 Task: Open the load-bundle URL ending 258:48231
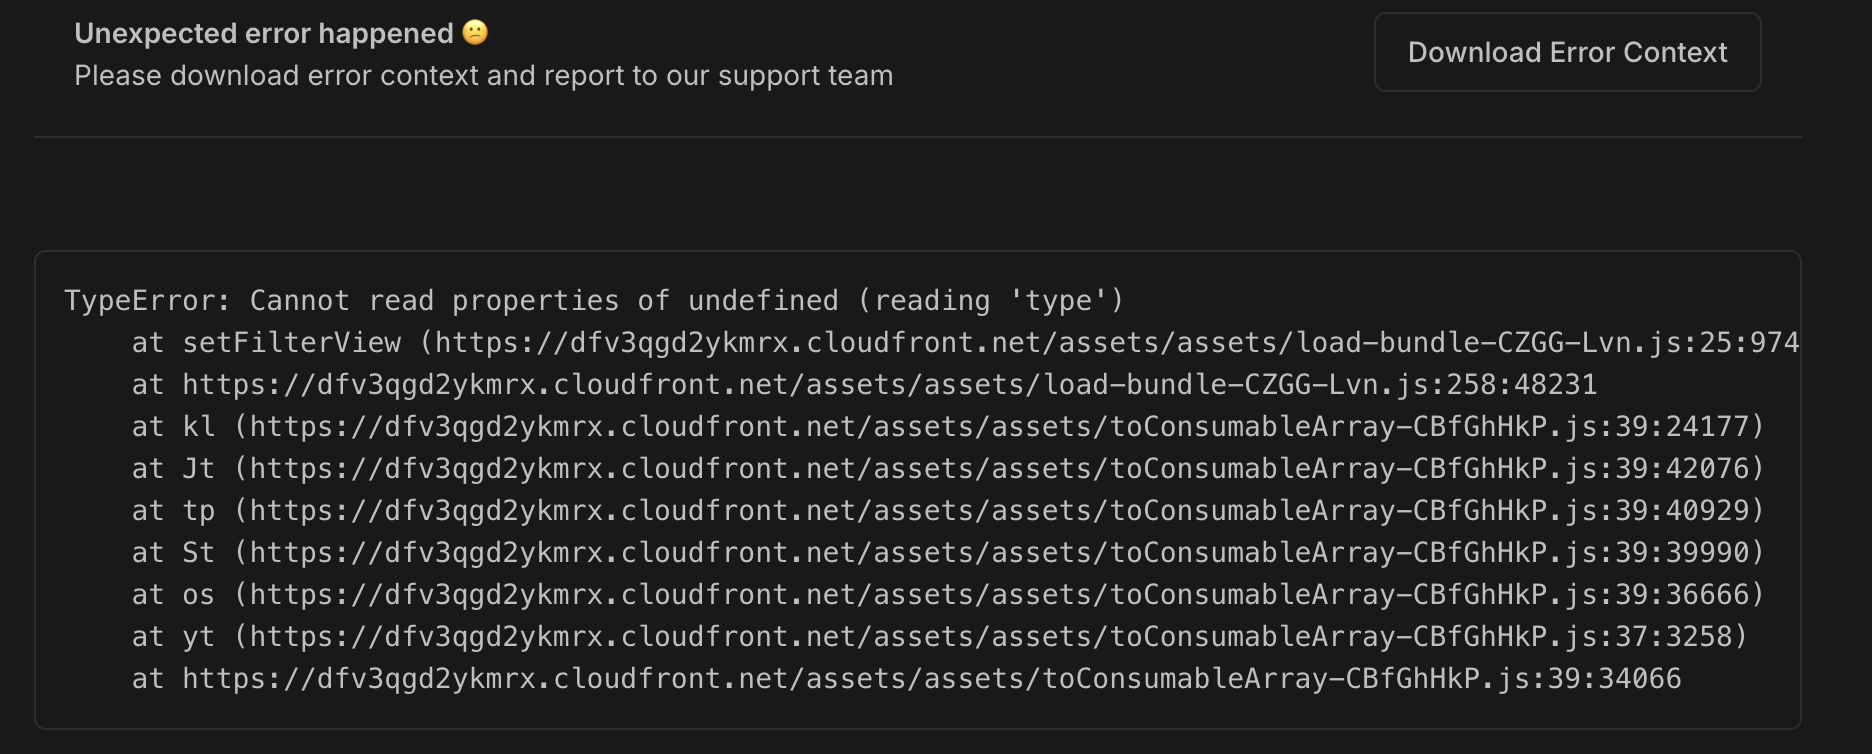tap(889, 385)
